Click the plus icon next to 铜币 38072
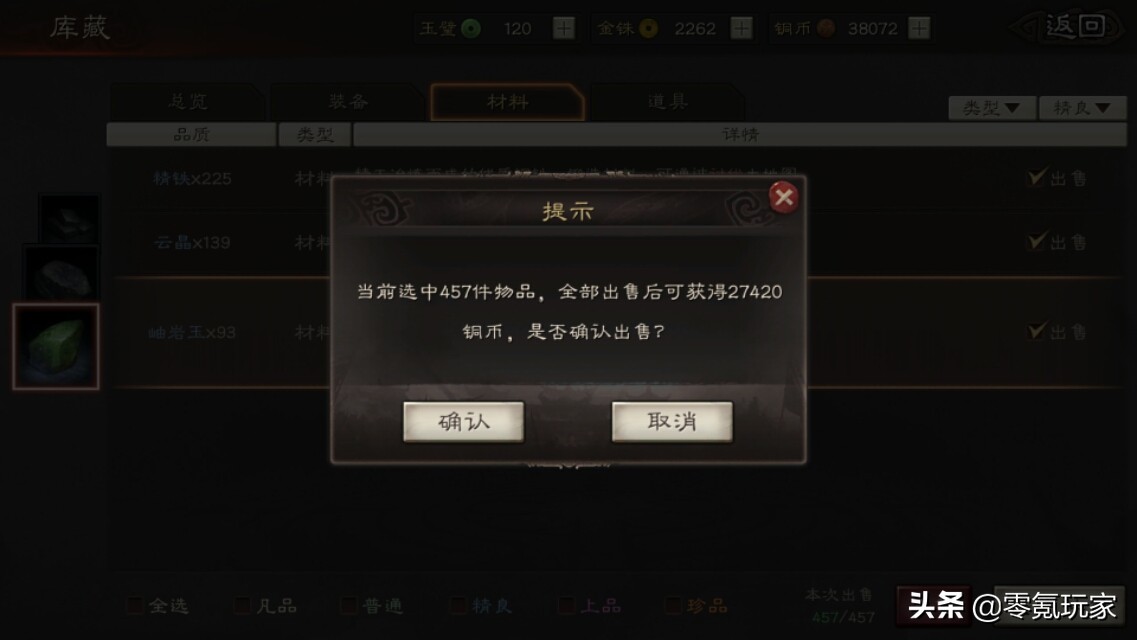Viewport: 1137px width, 640px height. click(919, 28)
